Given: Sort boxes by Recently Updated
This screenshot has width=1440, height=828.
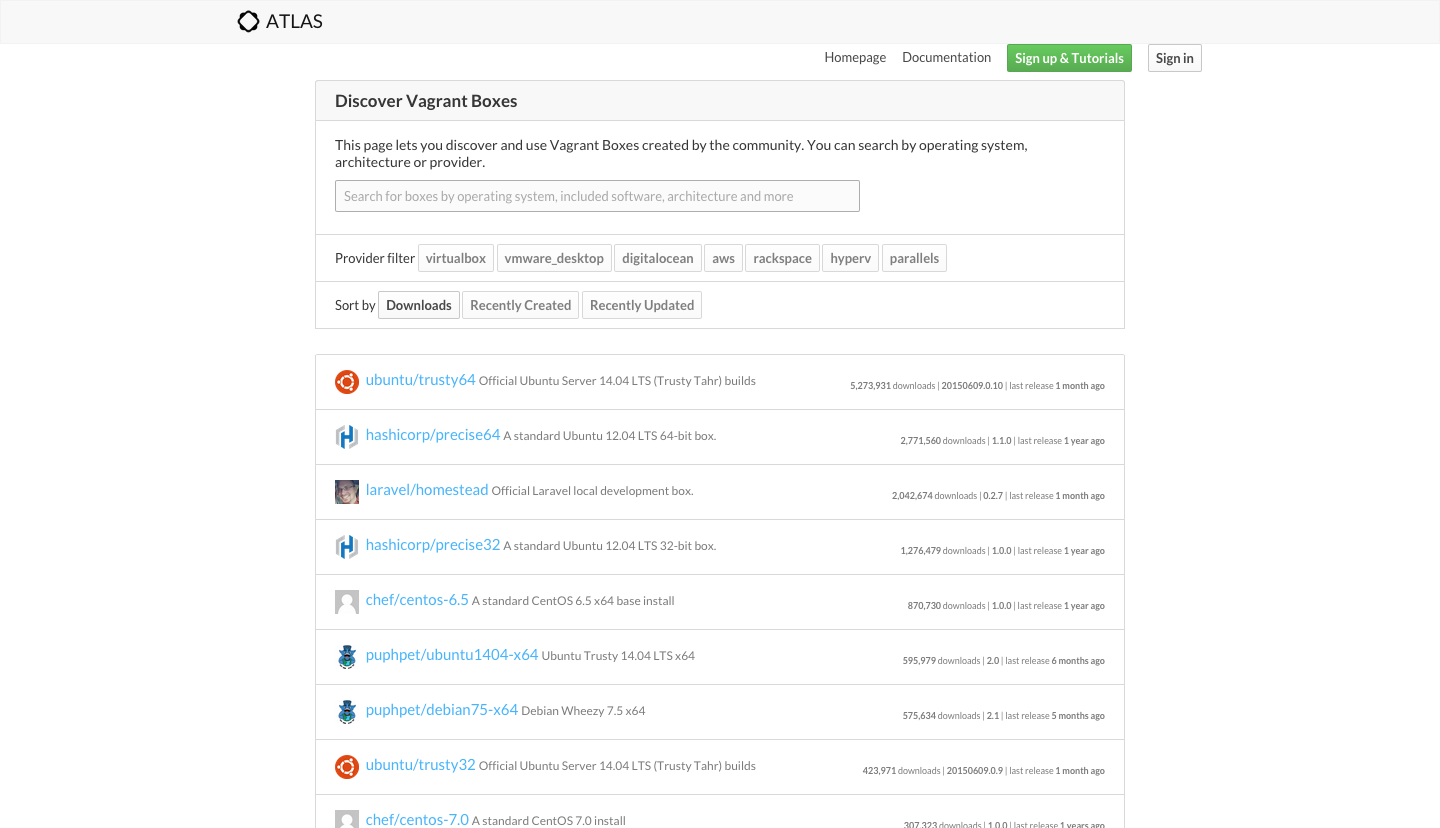Looking at the screenshot, I should 642,305.
